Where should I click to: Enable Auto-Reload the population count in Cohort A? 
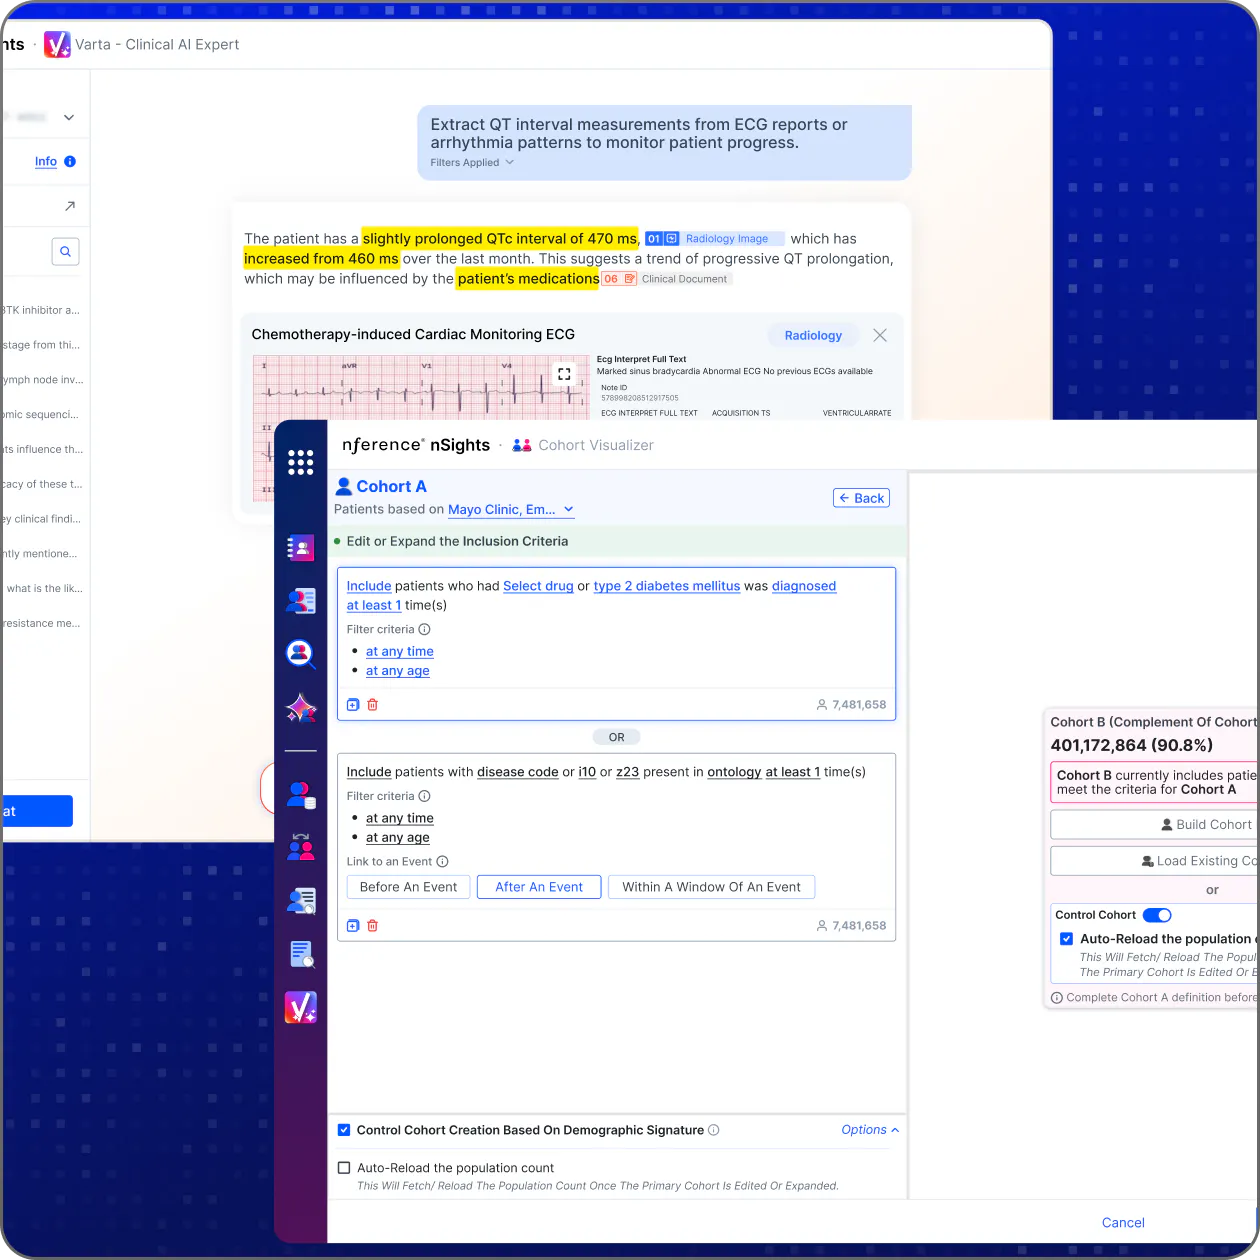point(344,1168)
